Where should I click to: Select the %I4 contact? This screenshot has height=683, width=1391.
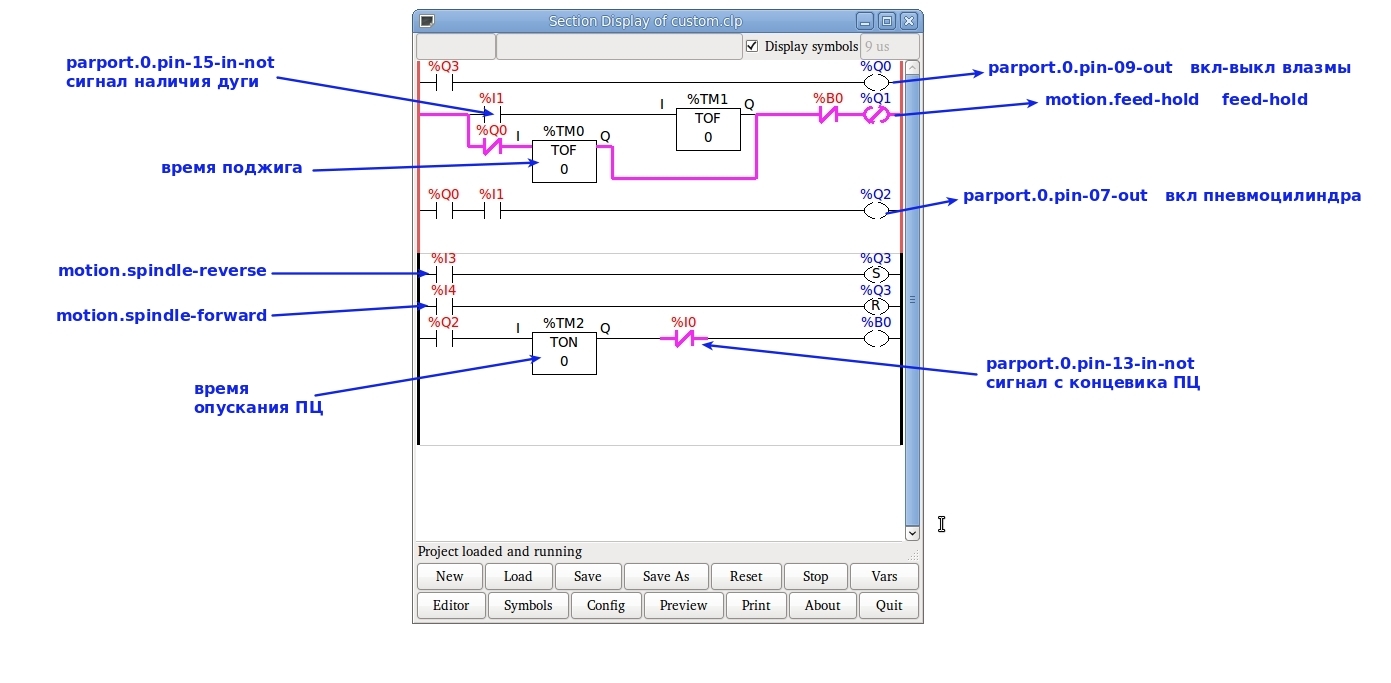444,306
